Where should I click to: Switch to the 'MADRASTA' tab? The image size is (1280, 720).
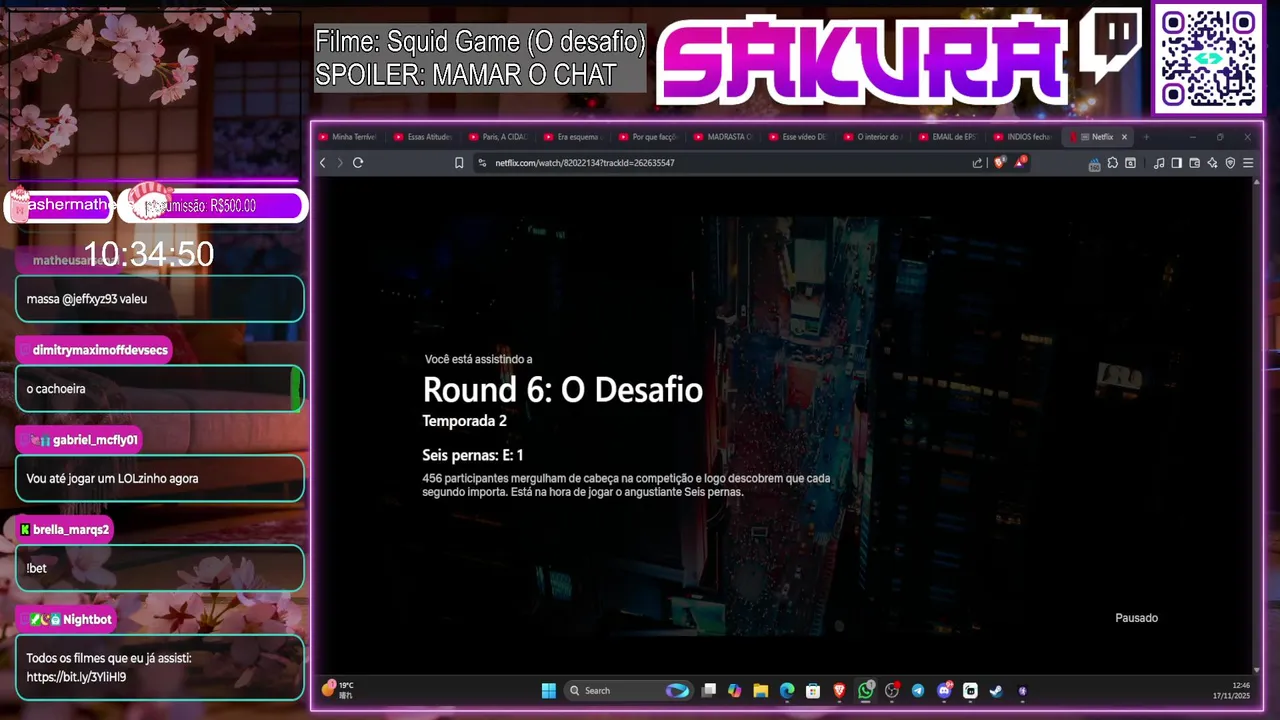click(722, 137)
